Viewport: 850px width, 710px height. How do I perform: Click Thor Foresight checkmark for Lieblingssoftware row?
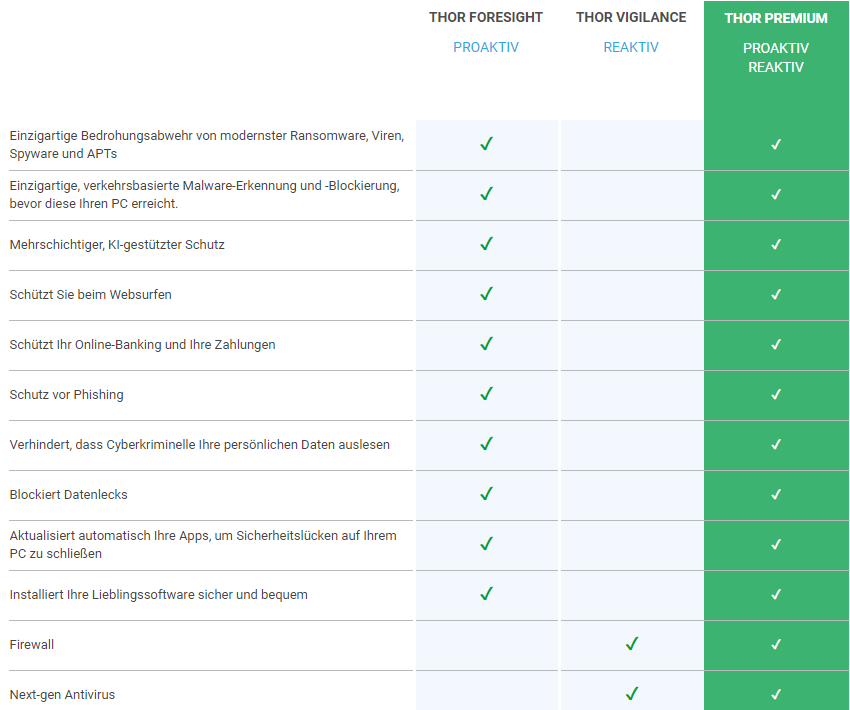pyautogui.click(x=486, y=593)
